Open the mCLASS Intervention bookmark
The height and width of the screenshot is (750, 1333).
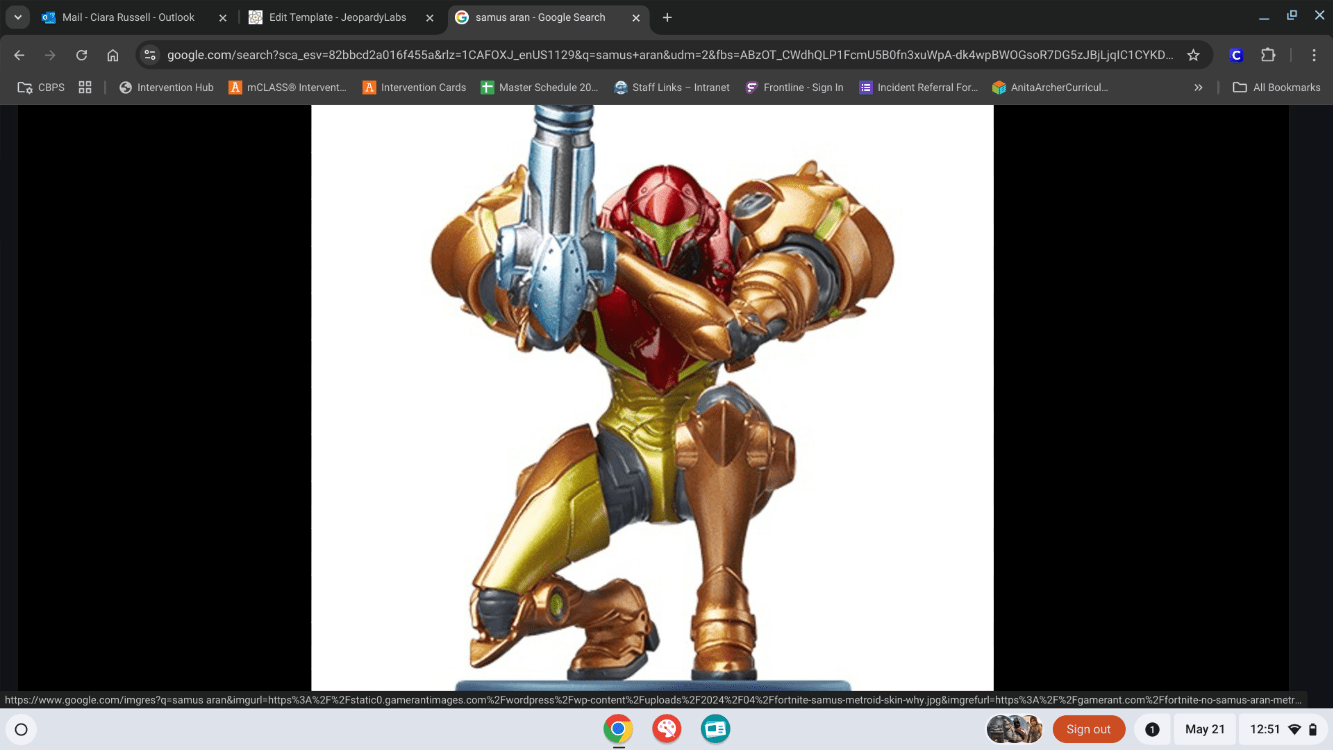tap(288, 87)
